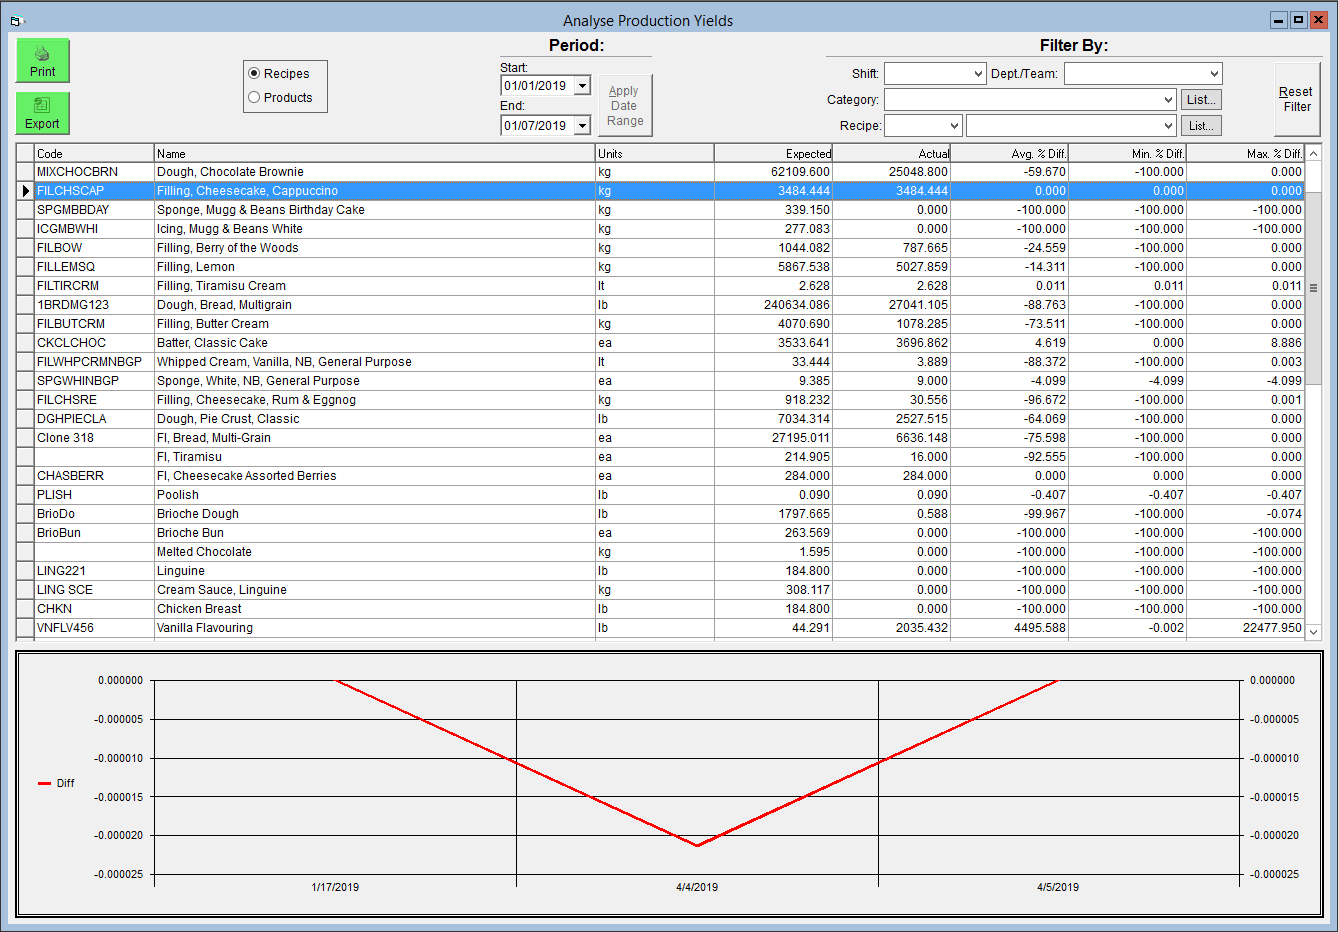
Task: Click the table vertical scrollbar thumb
Action: [1314, 287]
